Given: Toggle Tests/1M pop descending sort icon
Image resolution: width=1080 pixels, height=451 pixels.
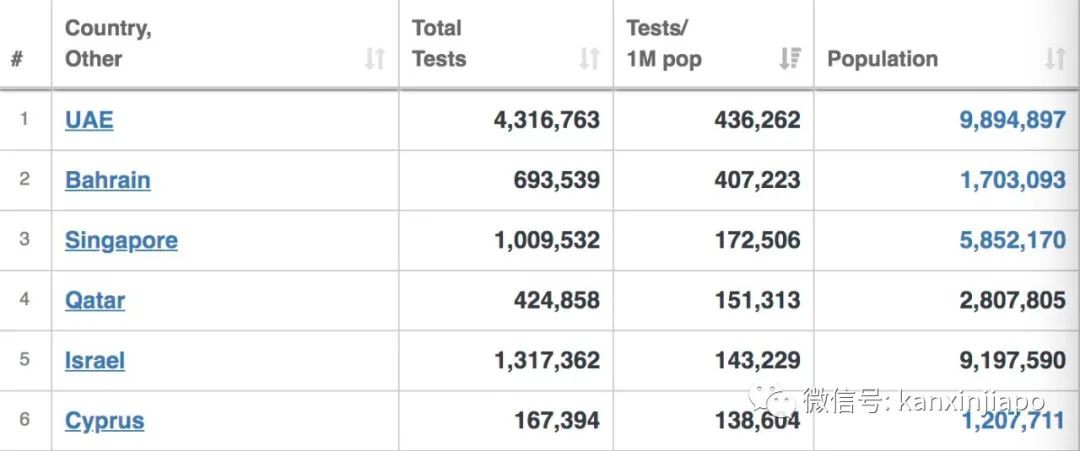Looking at the screenshot, I should (x=790, y=59).
